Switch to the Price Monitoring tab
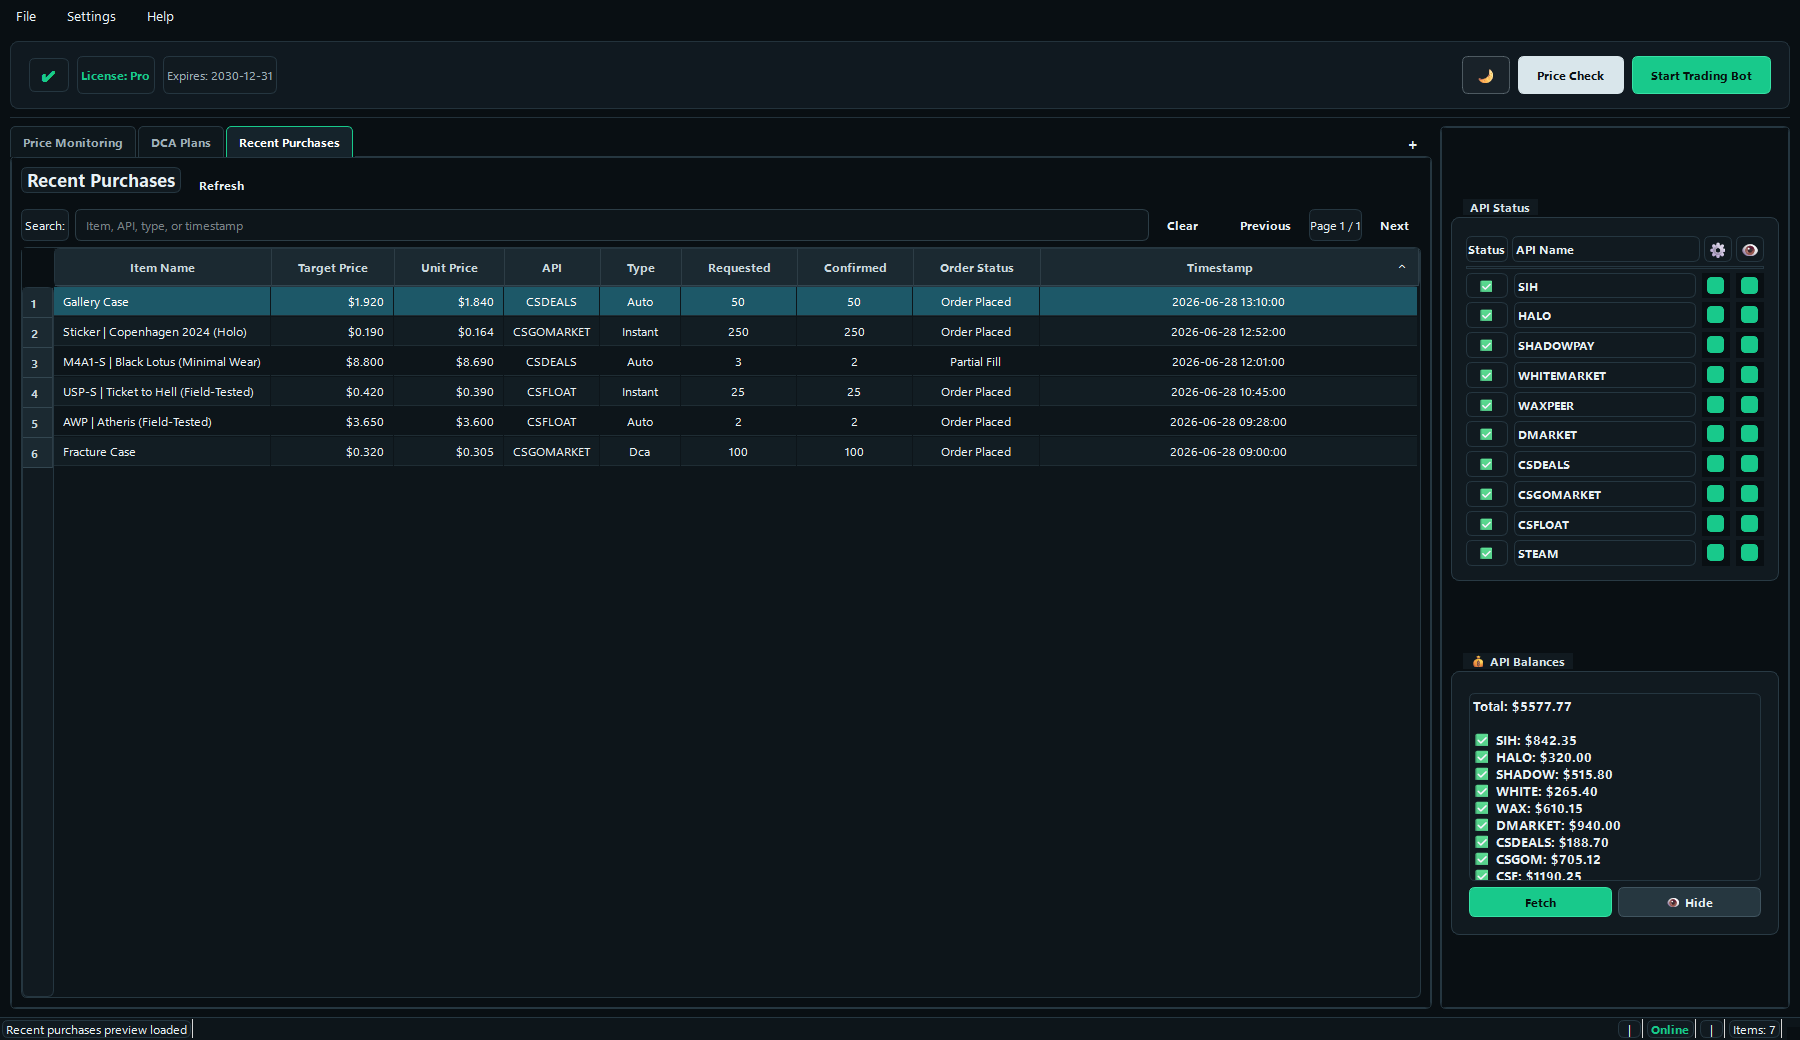 click(x=73, y=143)
